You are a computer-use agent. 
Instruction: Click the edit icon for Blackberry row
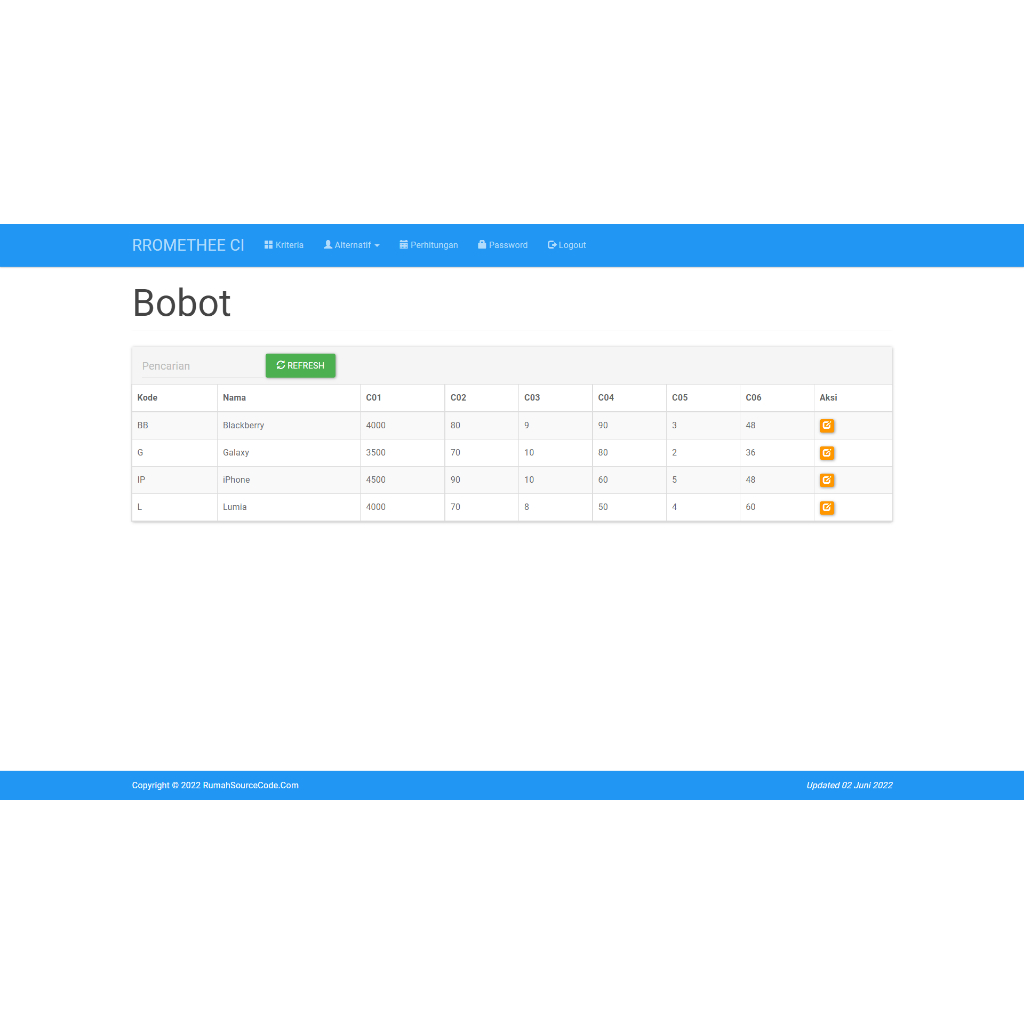[827, 425]
